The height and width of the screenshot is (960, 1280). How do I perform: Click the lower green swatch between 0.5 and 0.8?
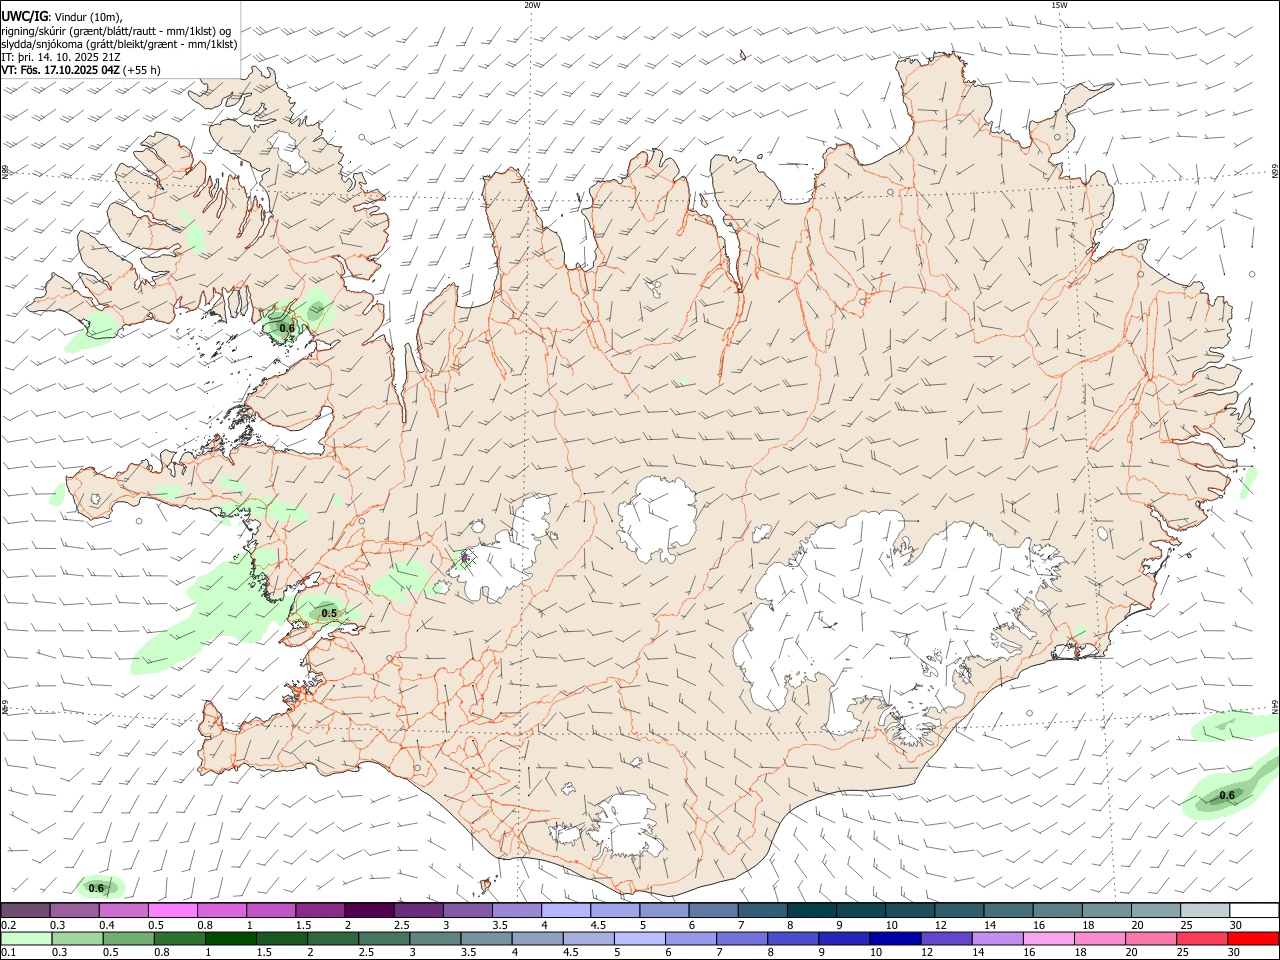click(128, 939)
